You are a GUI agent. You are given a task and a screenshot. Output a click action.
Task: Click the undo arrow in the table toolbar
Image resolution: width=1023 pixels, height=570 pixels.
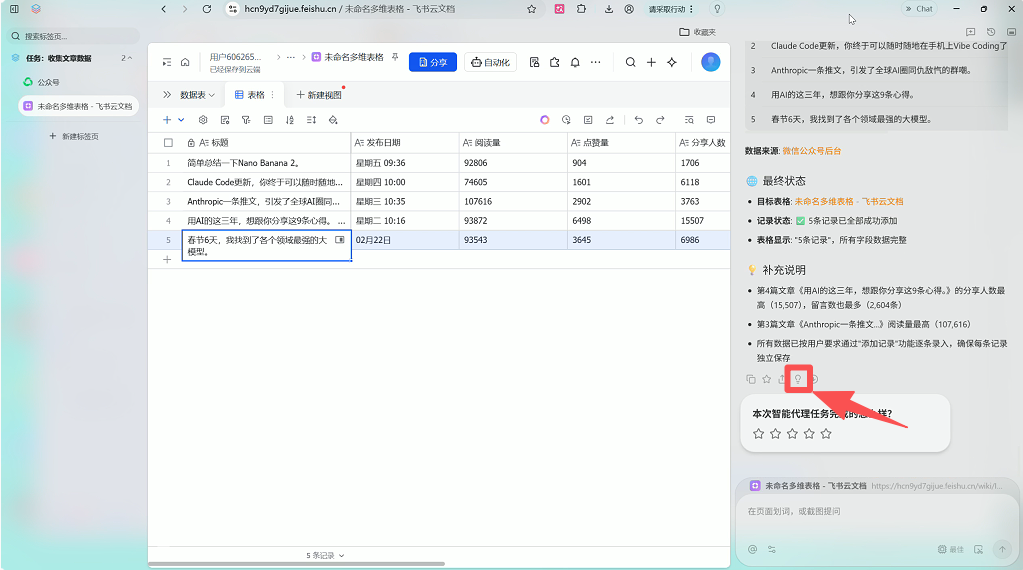(x=639, y=120)
